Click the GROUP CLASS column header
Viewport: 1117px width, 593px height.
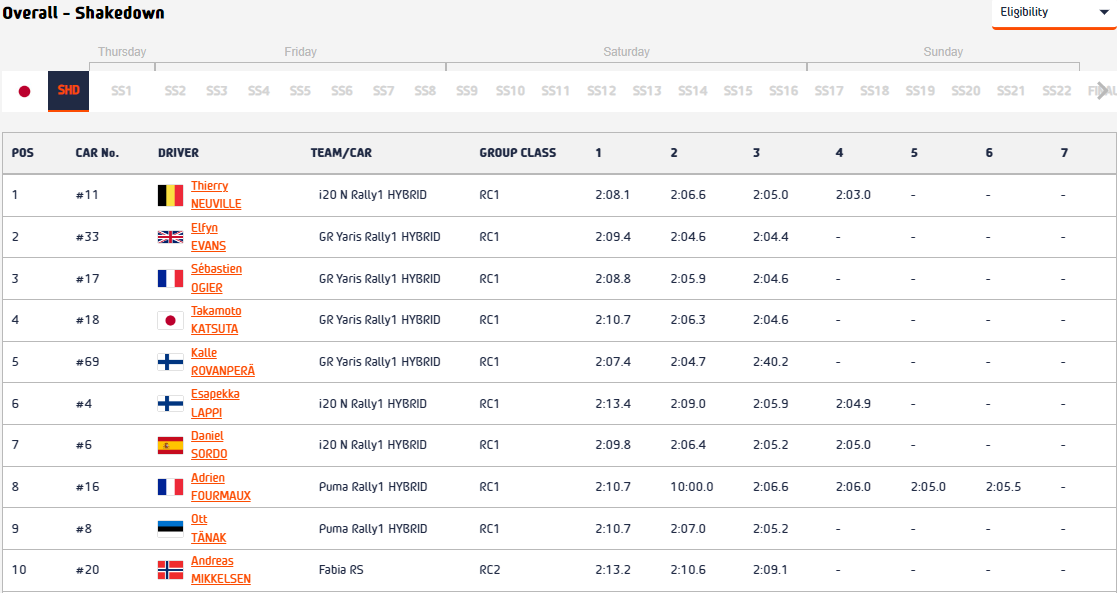click(517, 153)
